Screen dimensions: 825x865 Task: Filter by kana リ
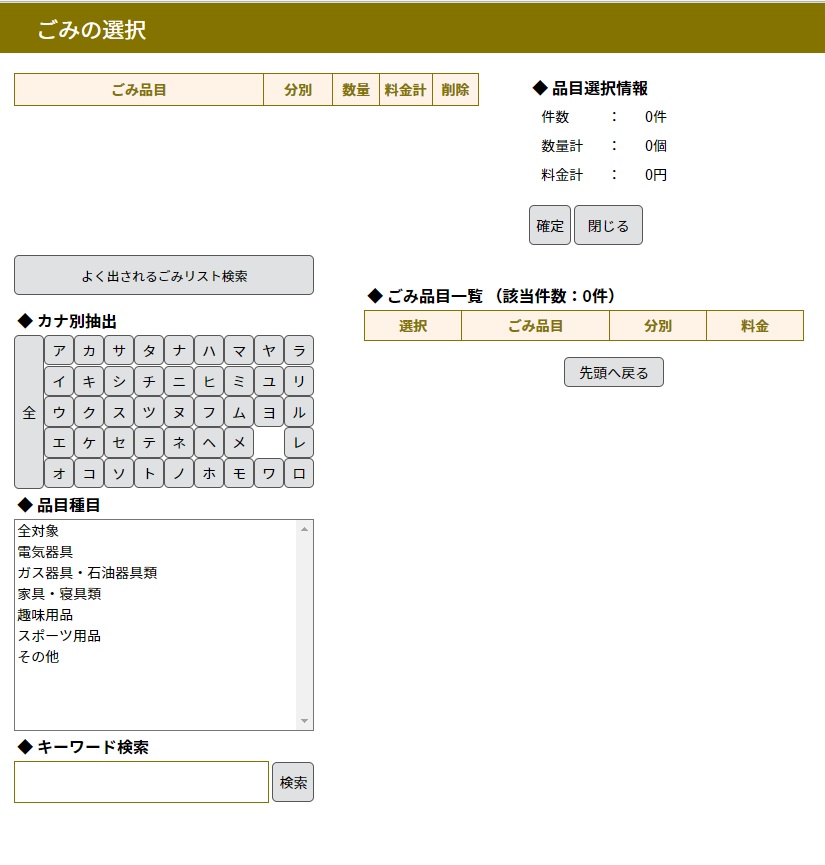coord(299,381)
